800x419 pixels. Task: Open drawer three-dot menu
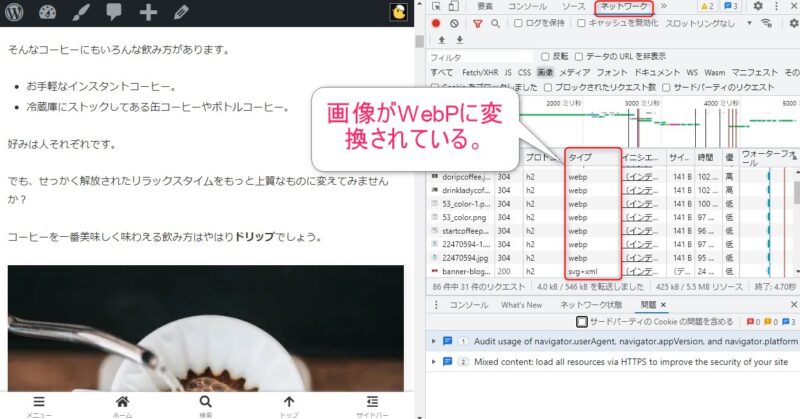tap(436, 305)
